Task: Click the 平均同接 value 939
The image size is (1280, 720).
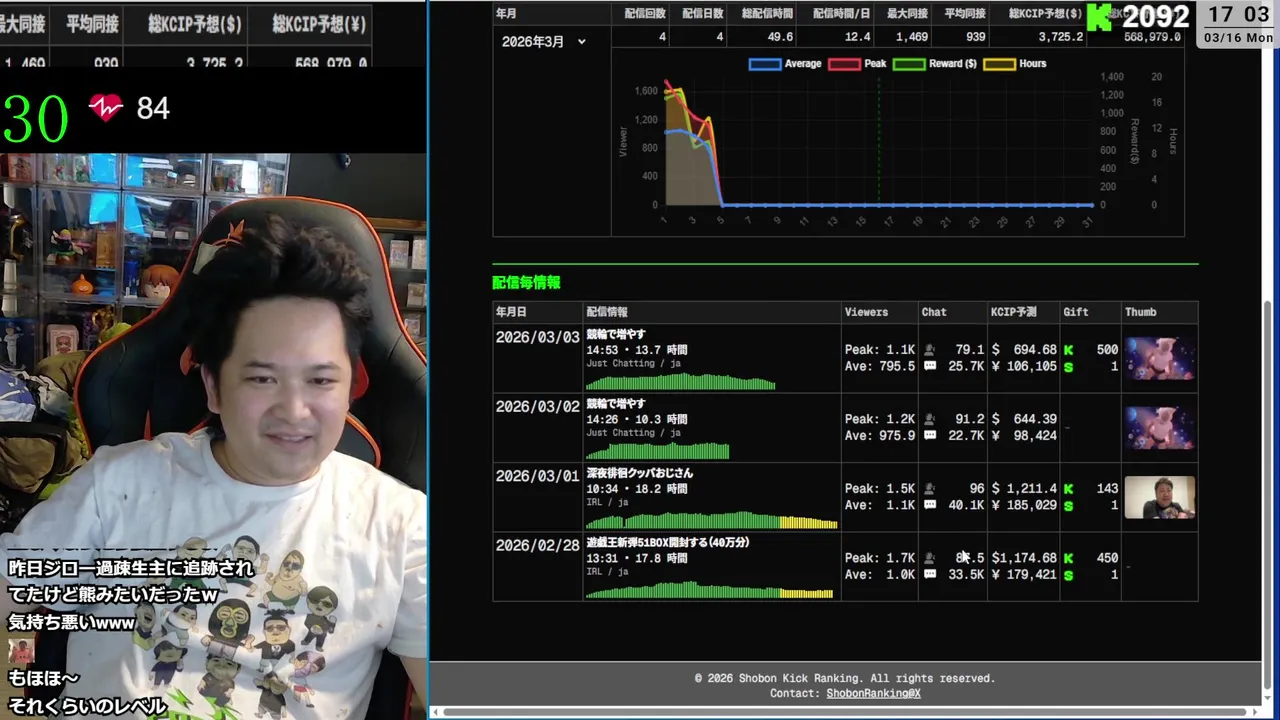Action: (x=975, y=37)
